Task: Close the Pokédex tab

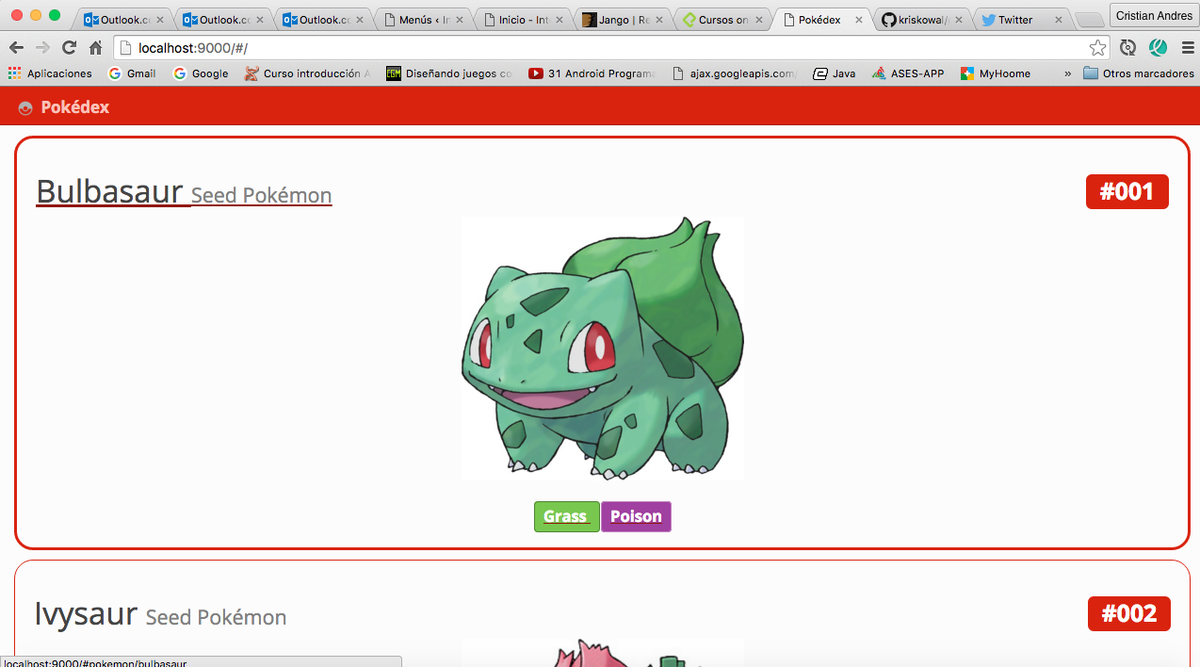Action: (x=859, y=19)
